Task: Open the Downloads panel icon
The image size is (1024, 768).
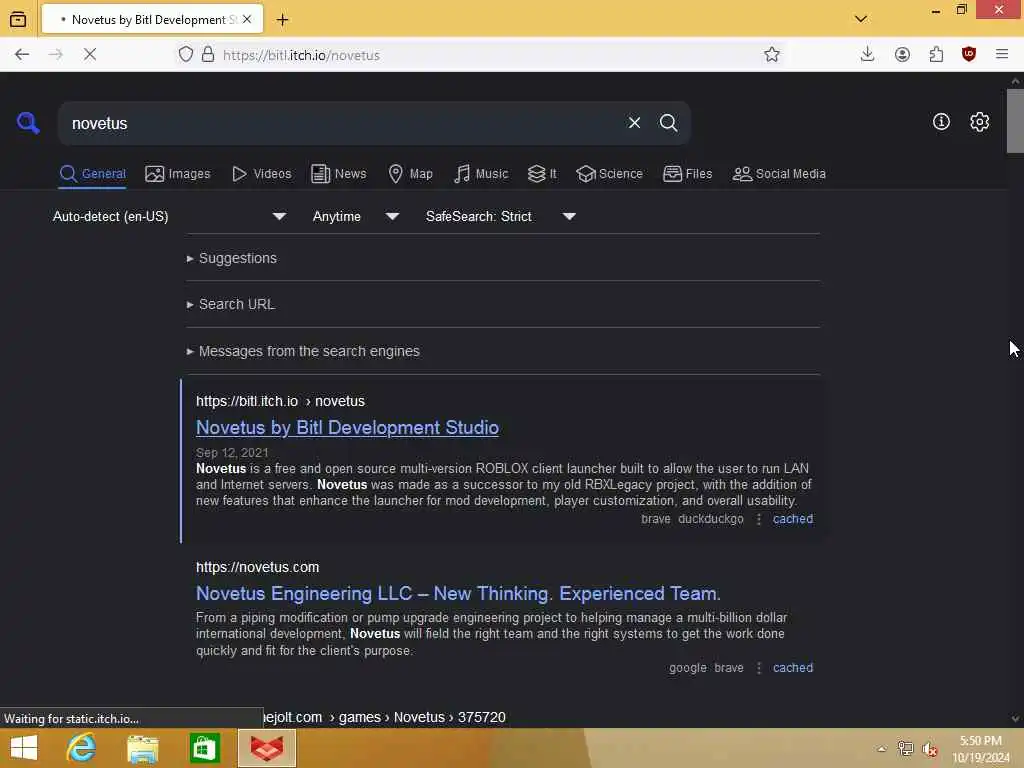Action: [x=867, y=55]
